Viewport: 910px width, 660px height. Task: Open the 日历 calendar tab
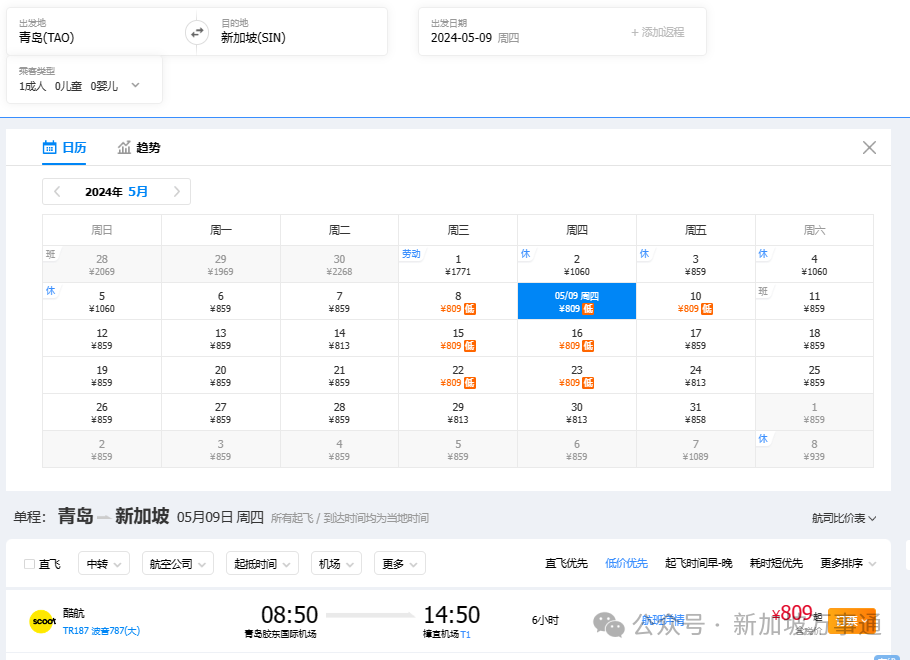click(x=64, y=147)
